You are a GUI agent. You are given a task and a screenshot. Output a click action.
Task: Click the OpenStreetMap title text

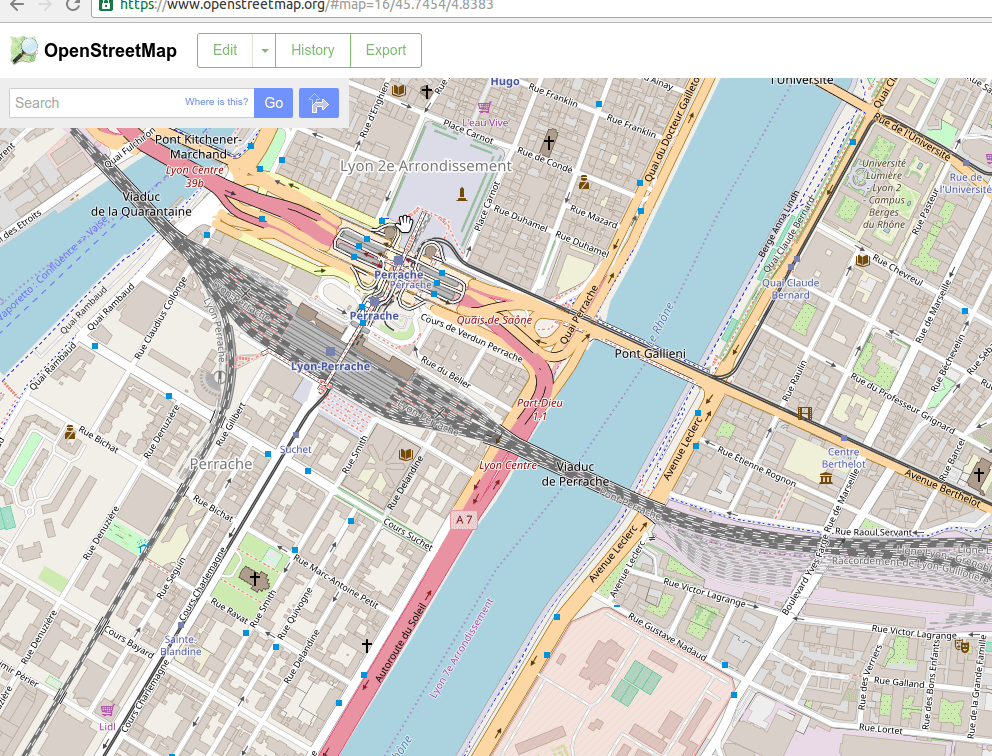click(110, 51)
